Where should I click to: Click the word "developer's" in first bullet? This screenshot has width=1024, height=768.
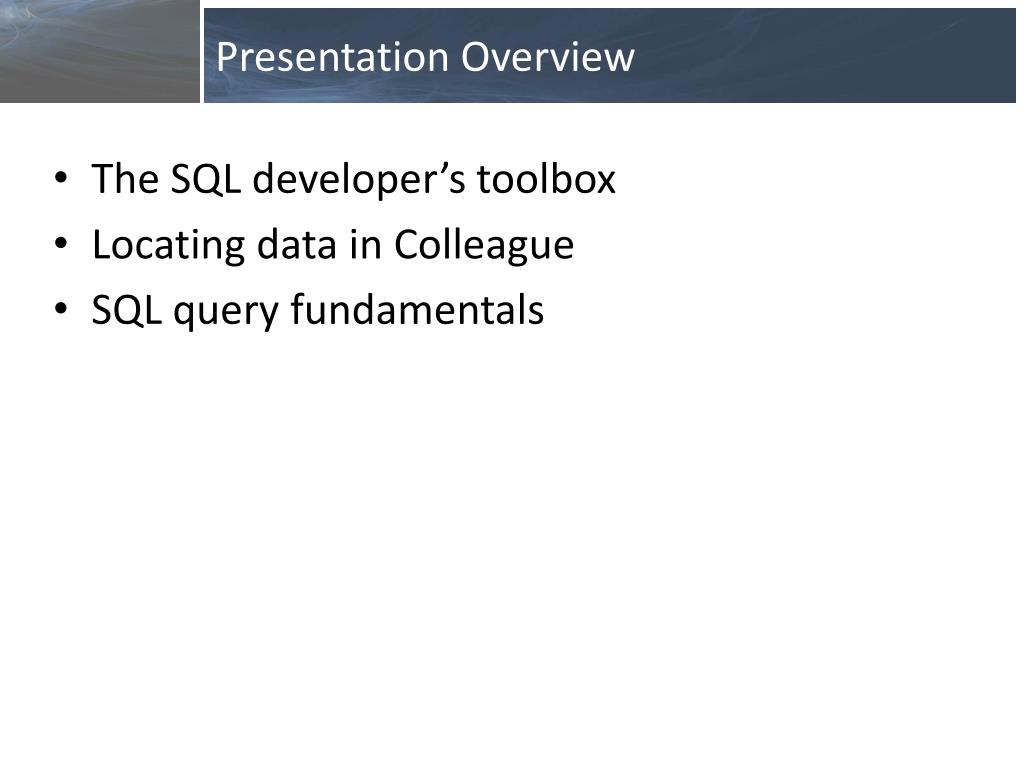pos(359,181)
